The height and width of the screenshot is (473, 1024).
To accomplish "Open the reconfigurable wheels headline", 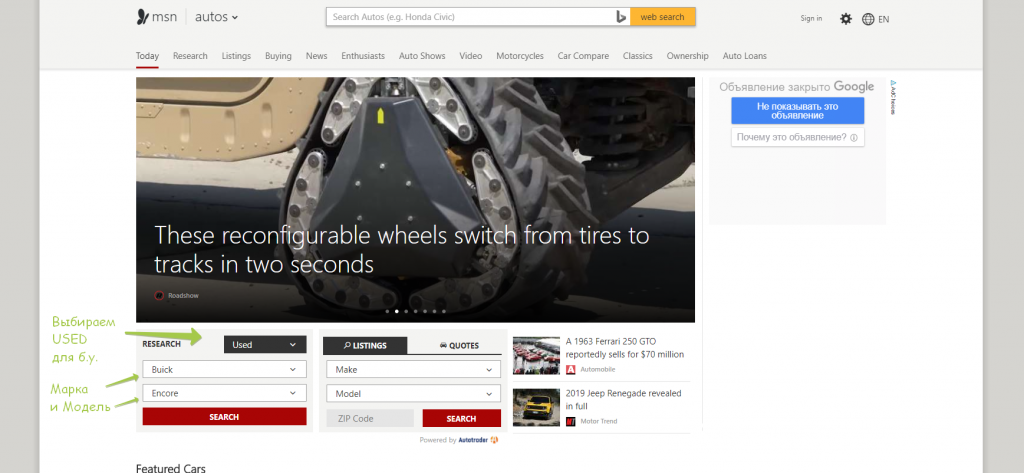I will click(x=402, y=250).
